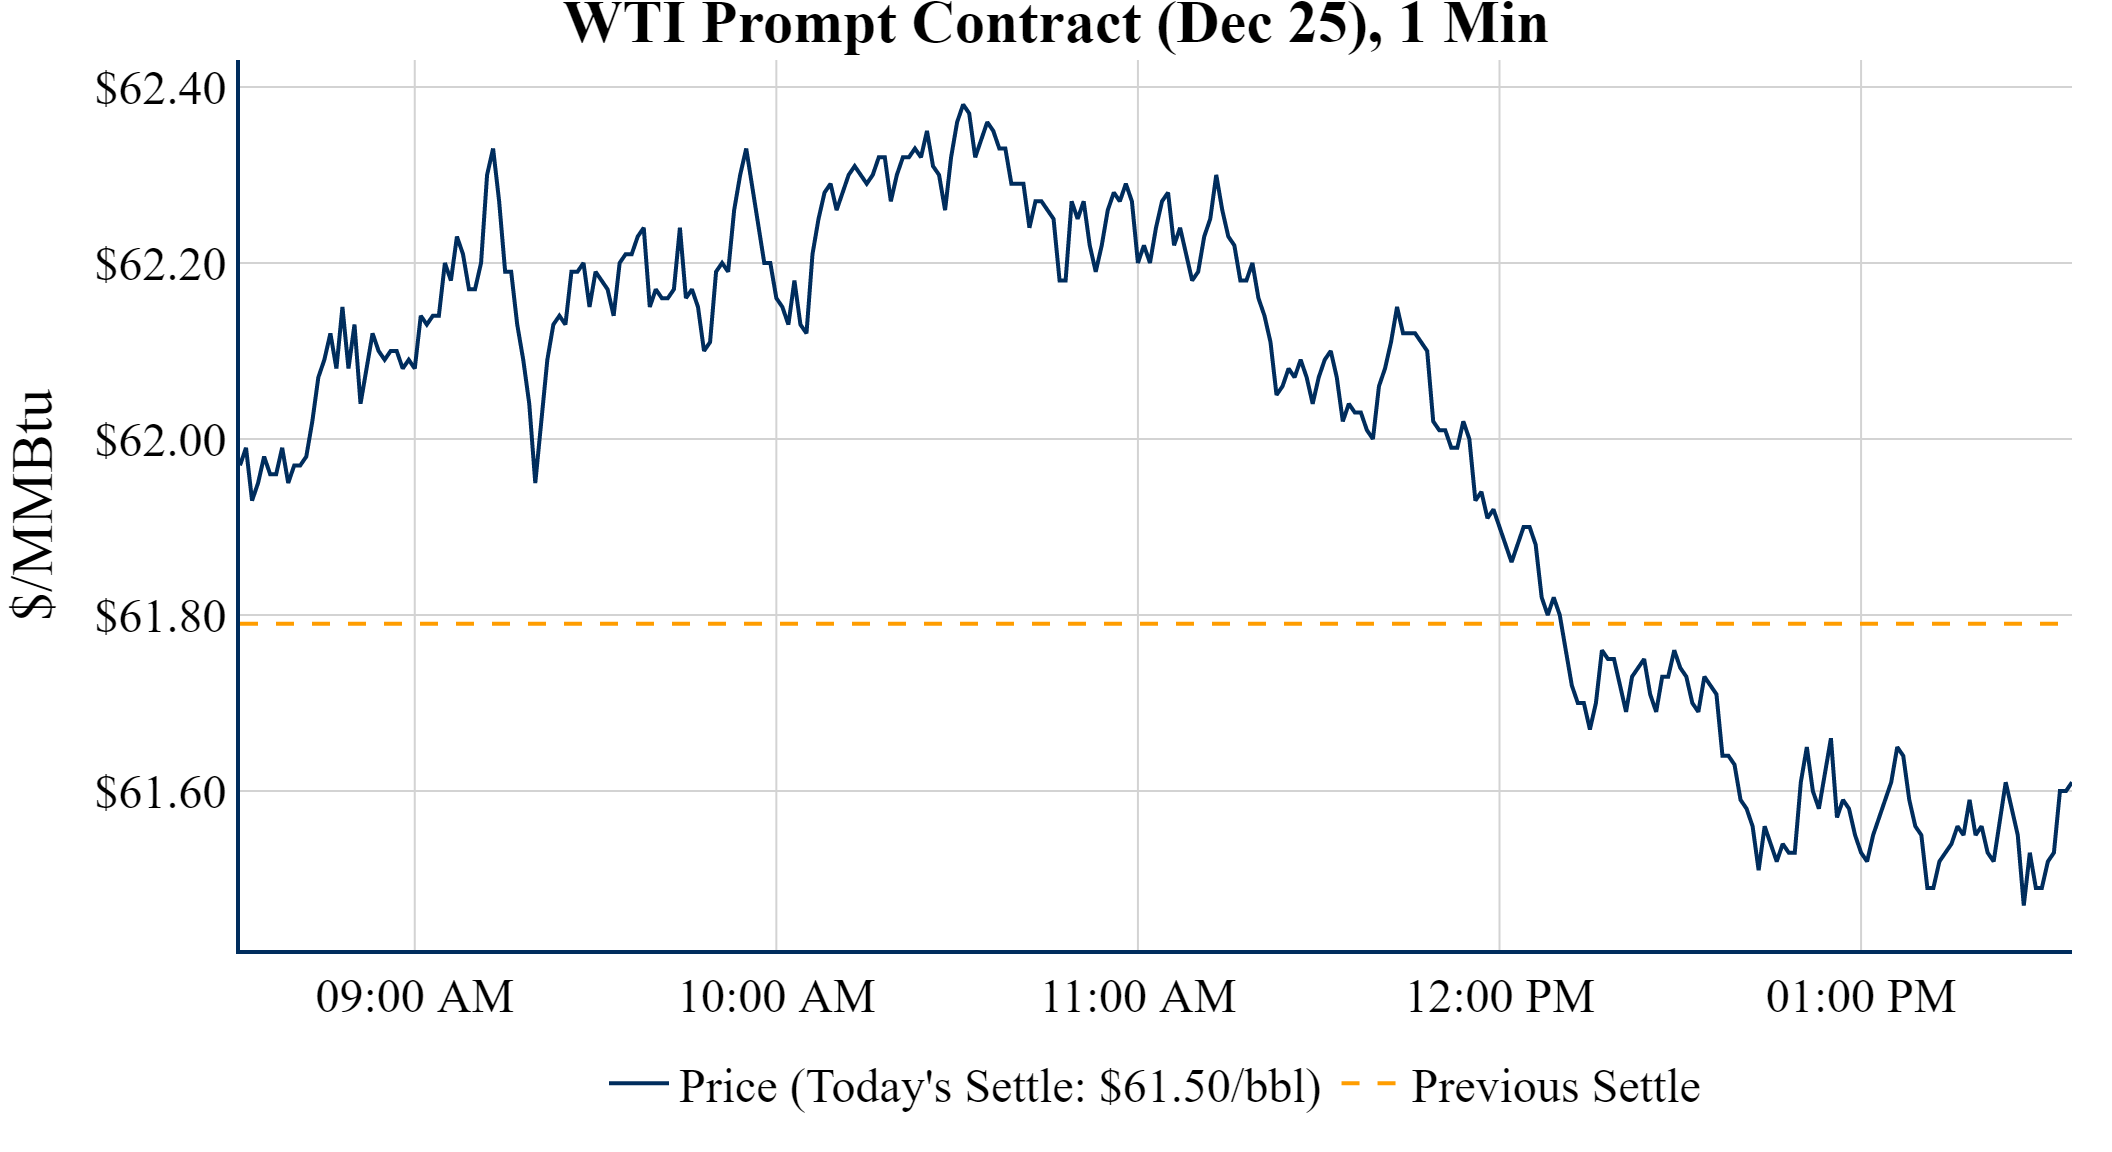This screenshot has width=2112, height=1152.
Task: Click the 09:00 AM x-axis tick label
Action: click(415, 997)
